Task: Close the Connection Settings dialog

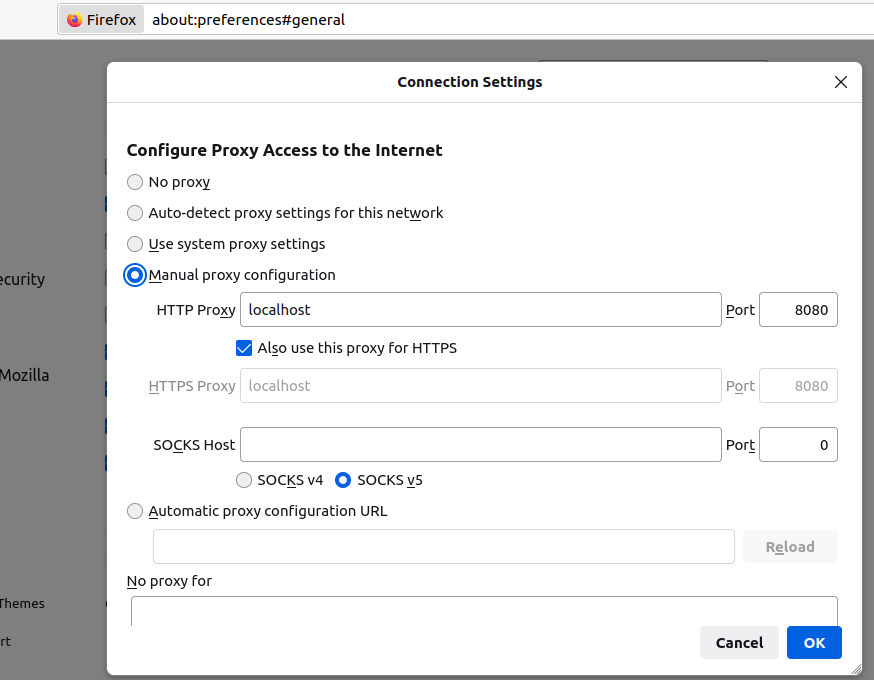Action: (841, 82)
